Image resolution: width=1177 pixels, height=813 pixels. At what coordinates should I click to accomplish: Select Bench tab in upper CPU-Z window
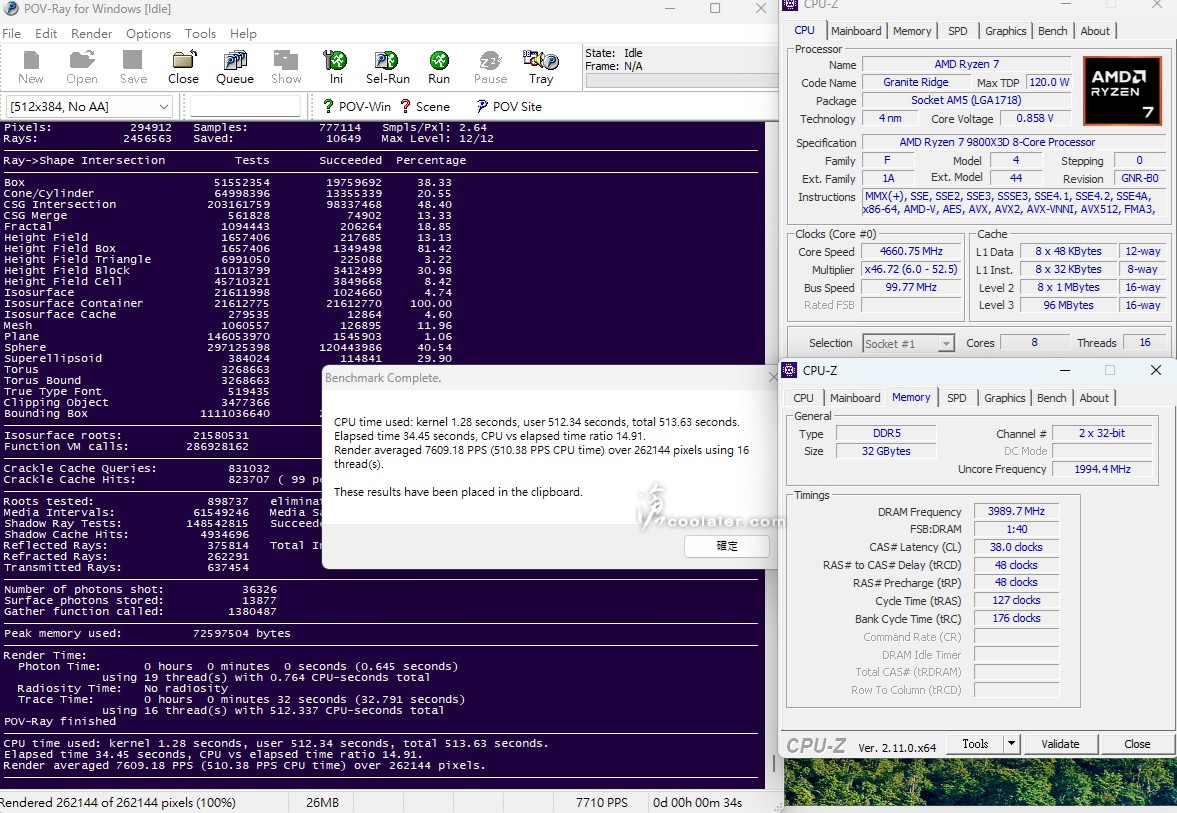coord(1052,31)
